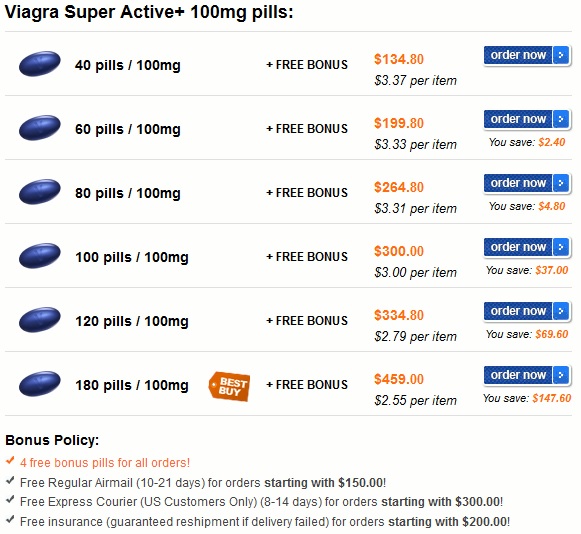This screenshot has width=581, height=534.
Task: Click the $459.00 price text
Action: pyautogui.click(x=399, y=379)
